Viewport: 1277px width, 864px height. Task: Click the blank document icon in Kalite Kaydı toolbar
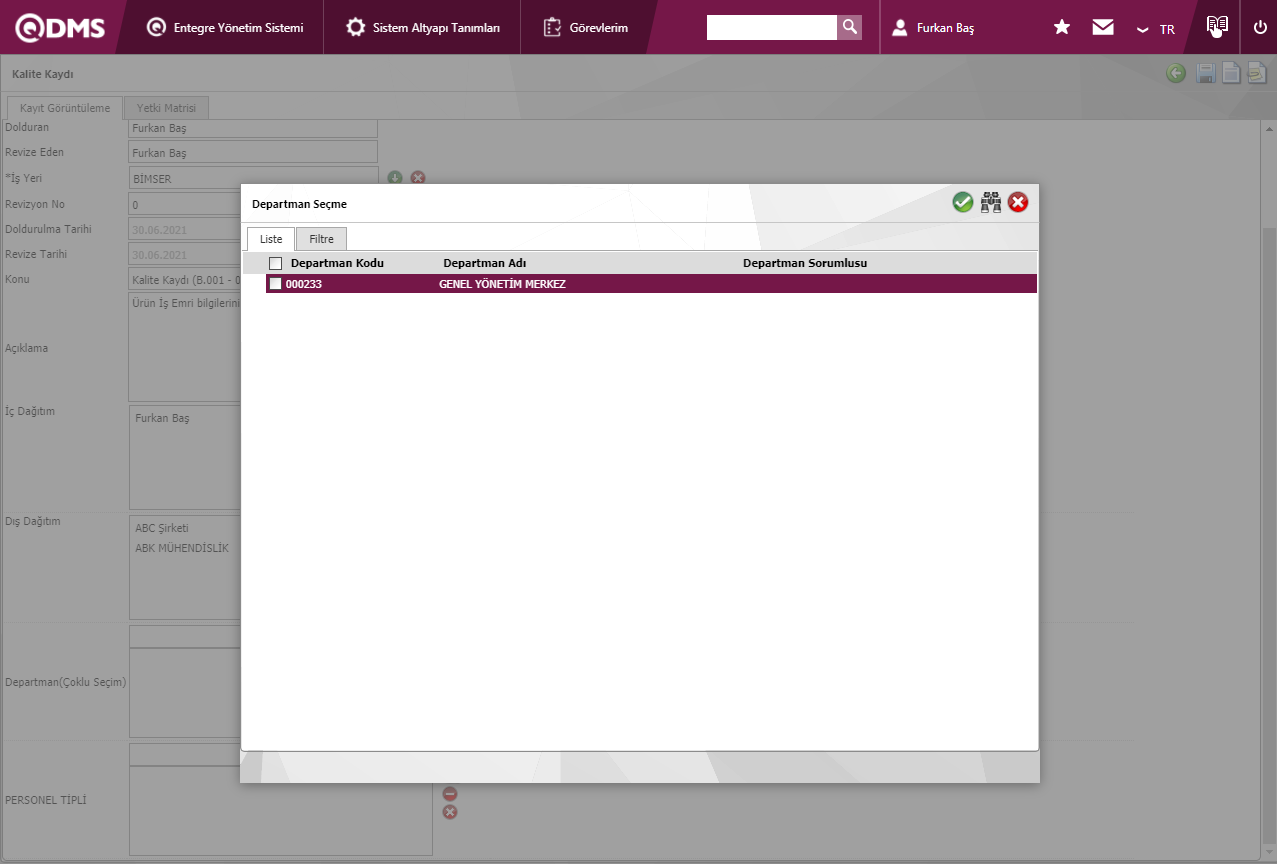[1232, 73]
